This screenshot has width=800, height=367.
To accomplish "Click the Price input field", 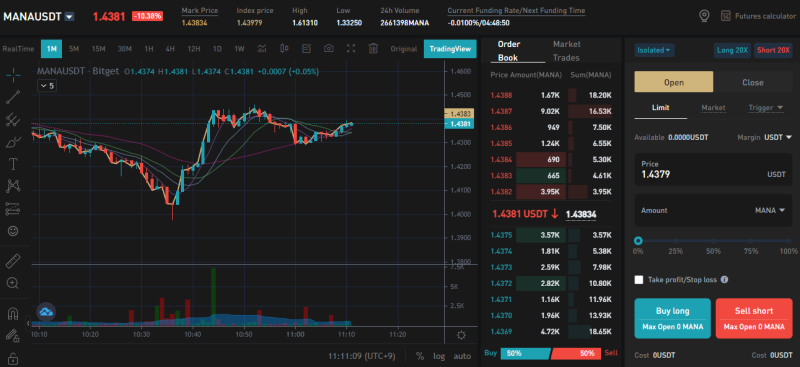I will pyautogui.click(x=713, y=170).
